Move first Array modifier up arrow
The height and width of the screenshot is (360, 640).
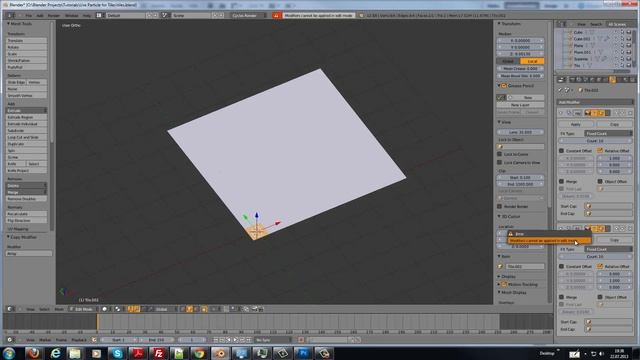pos(617,113)
